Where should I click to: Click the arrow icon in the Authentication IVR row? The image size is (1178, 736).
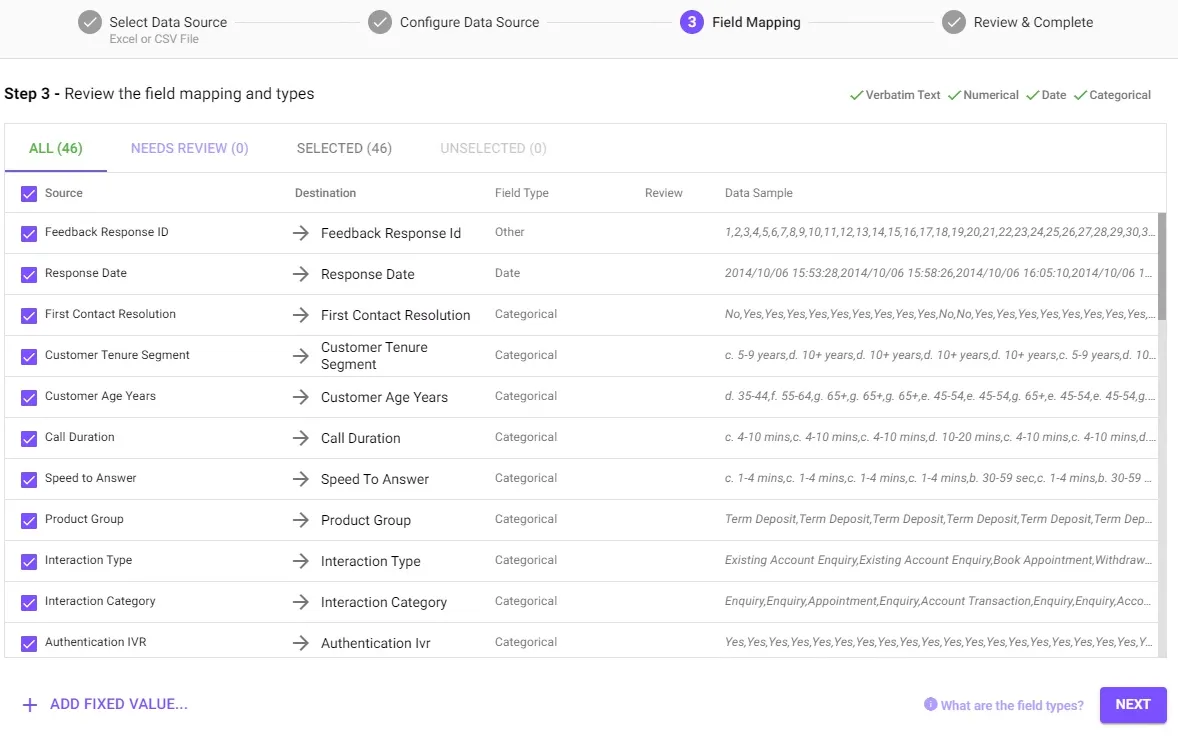click(301, 643)
